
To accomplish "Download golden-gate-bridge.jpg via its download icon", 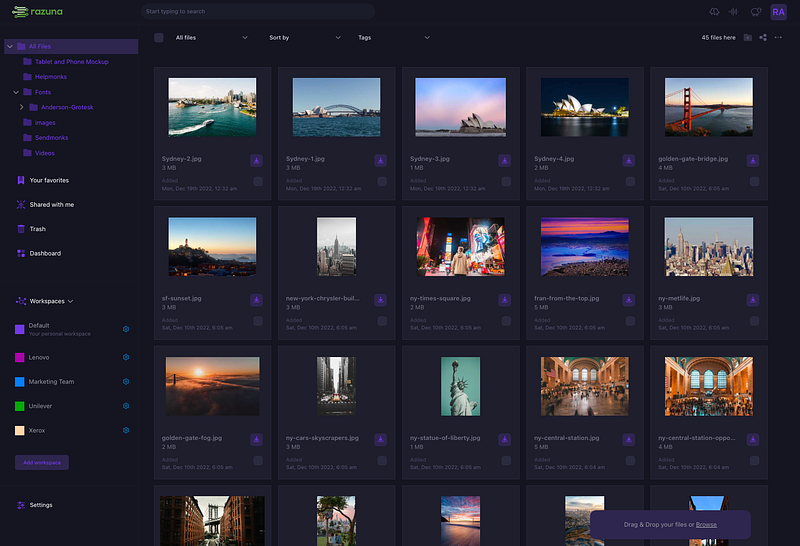I will click(x=753, y=161).
